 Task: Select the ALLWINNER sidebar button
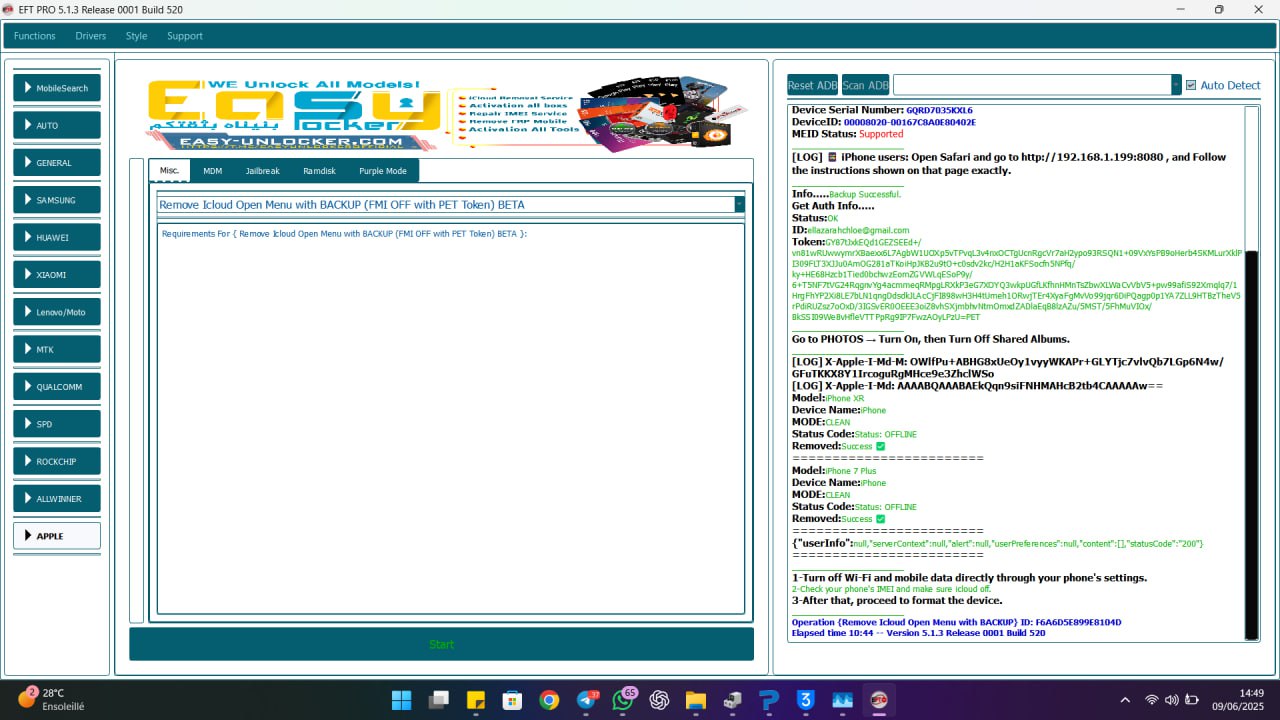[57, 498]
